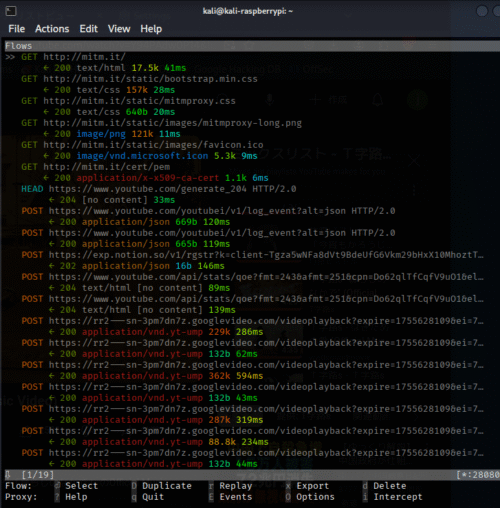Click the yt-ump 88.8k 234ms response
The height and width of the screenshot is (508, 500).
pos(159,442)
